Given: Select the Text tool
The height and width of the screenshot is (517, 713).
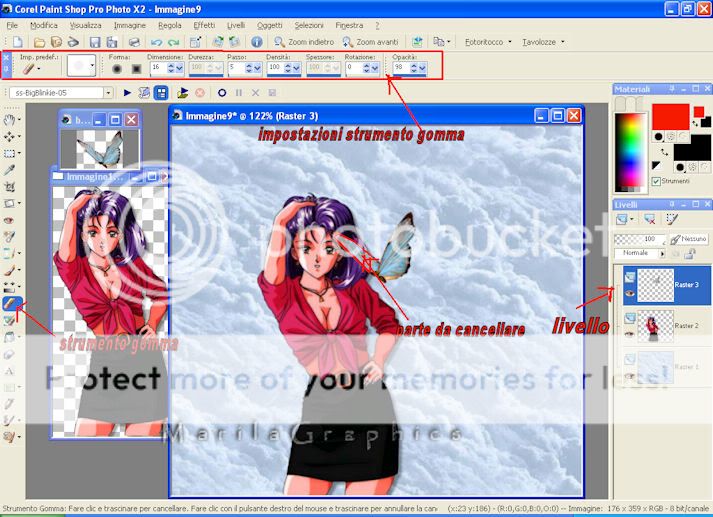Looking at the screenshot, I should [9, 371].
